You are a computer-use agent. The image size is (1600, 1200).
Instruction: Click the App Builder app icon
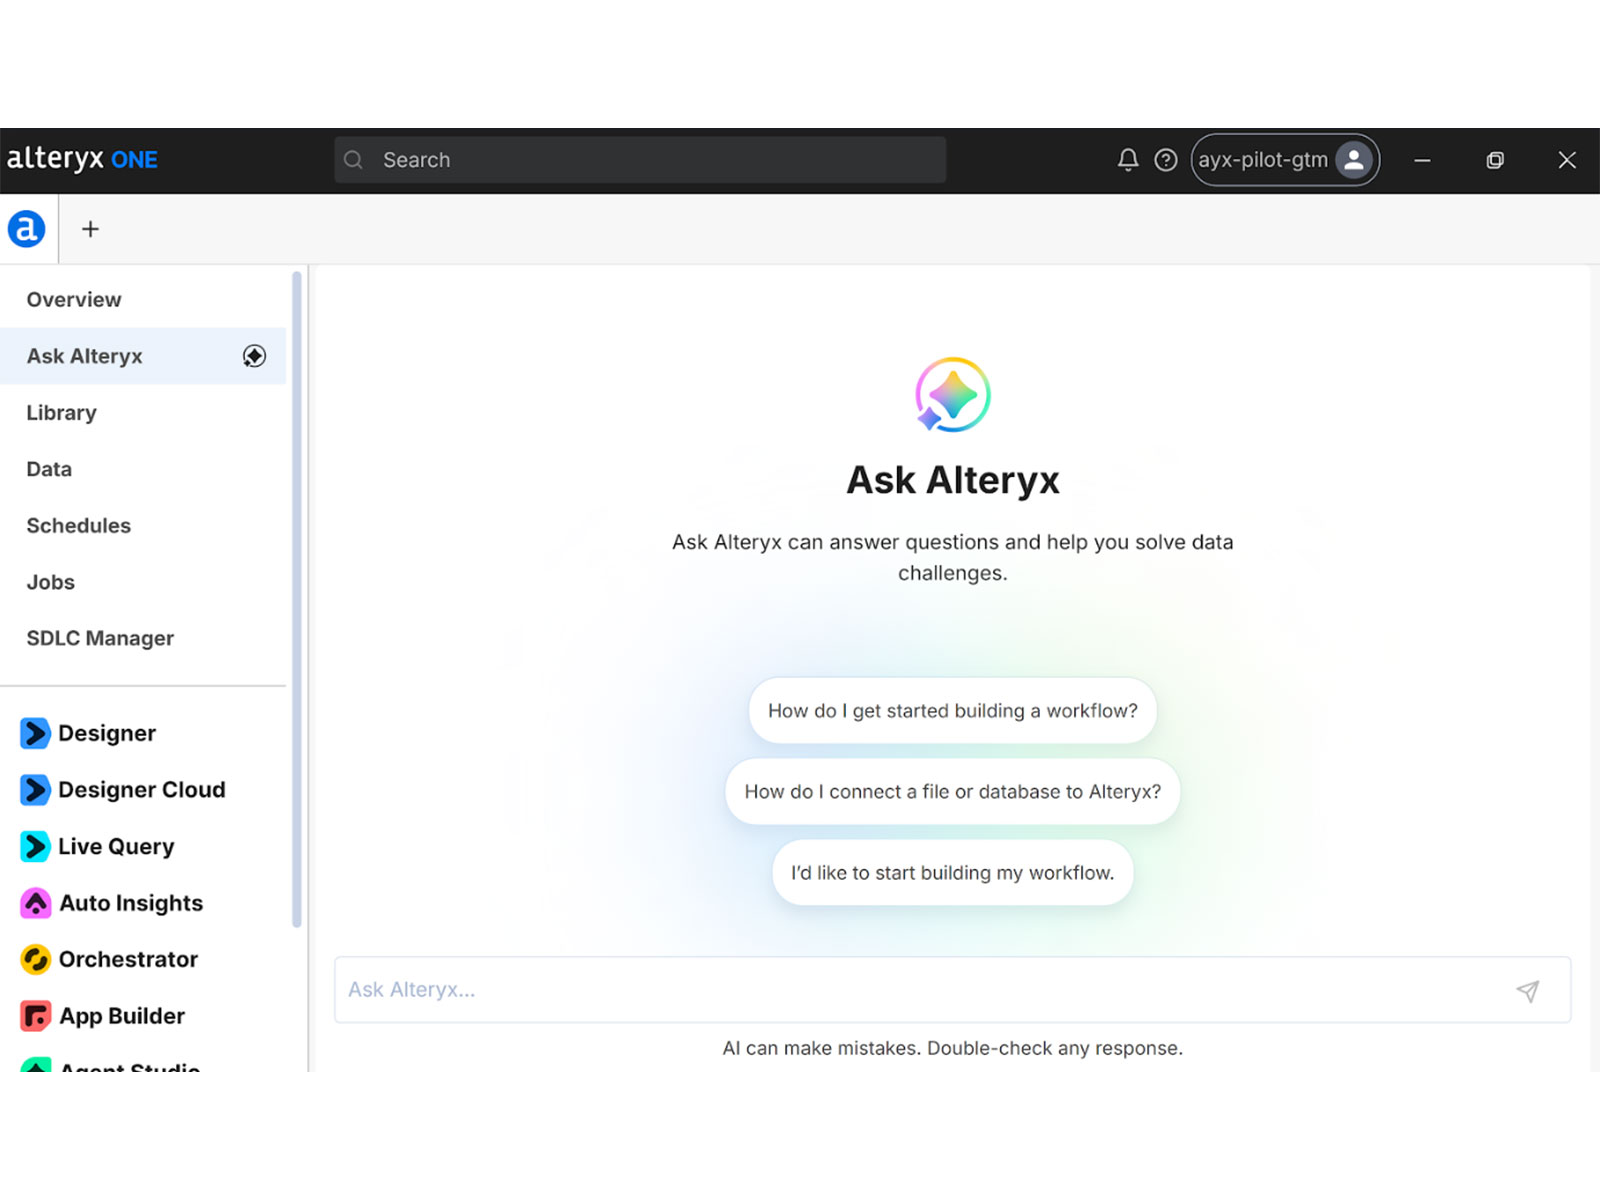pyautogui.click(x=35, y=1016)
